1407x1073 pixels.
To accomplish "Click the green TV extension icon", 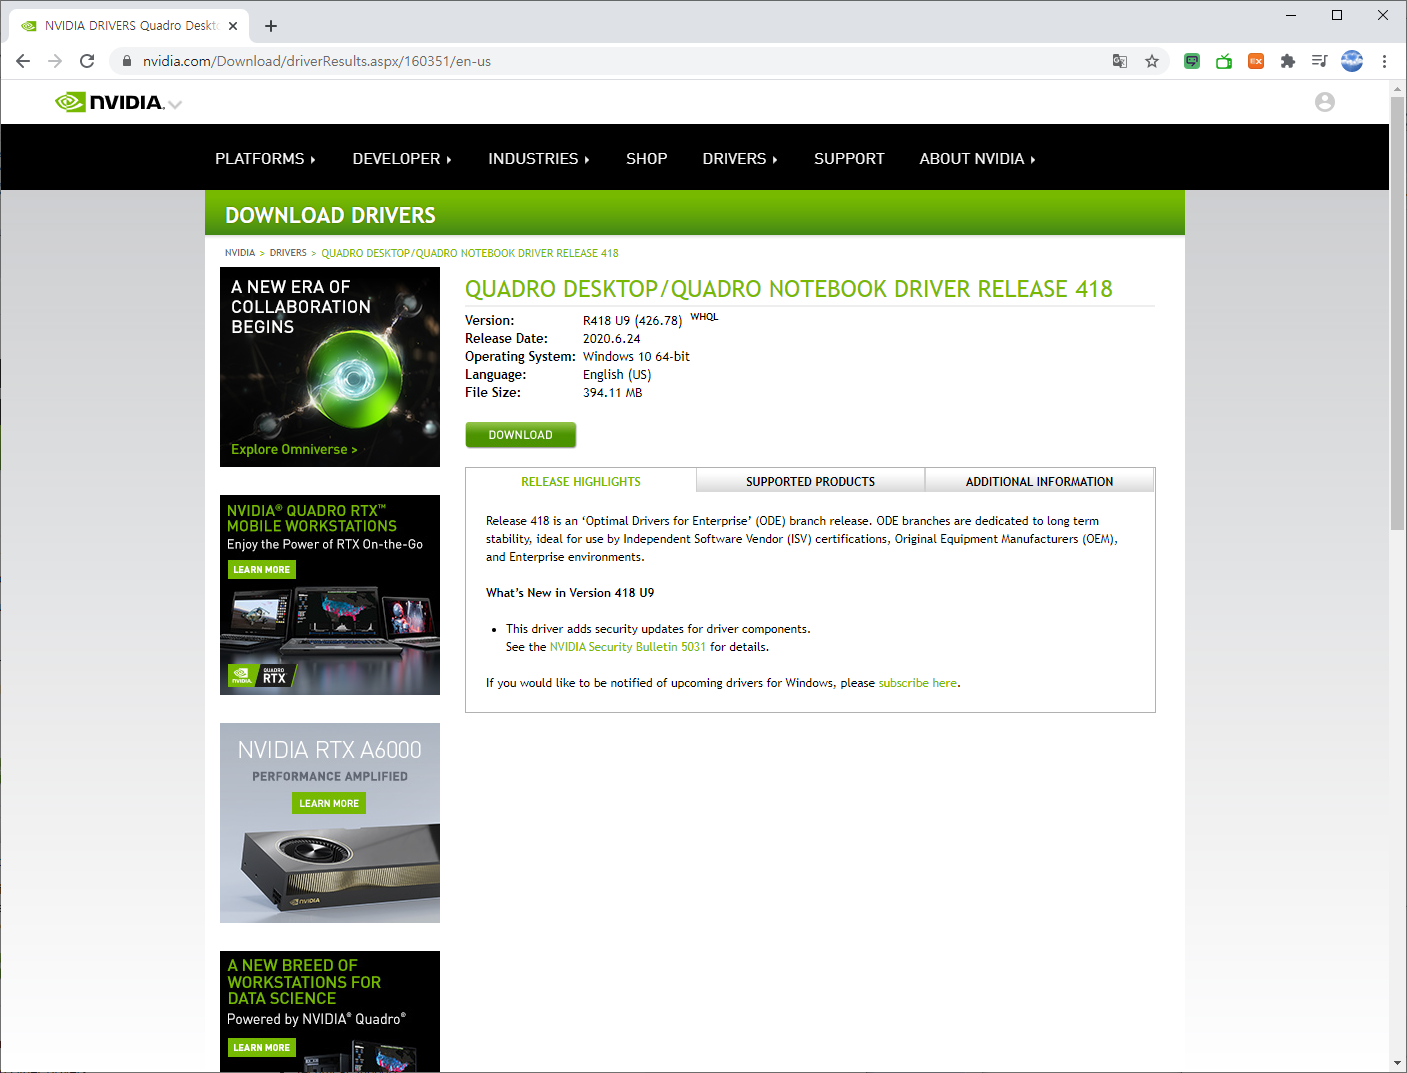I will (x=1224, y=61).
